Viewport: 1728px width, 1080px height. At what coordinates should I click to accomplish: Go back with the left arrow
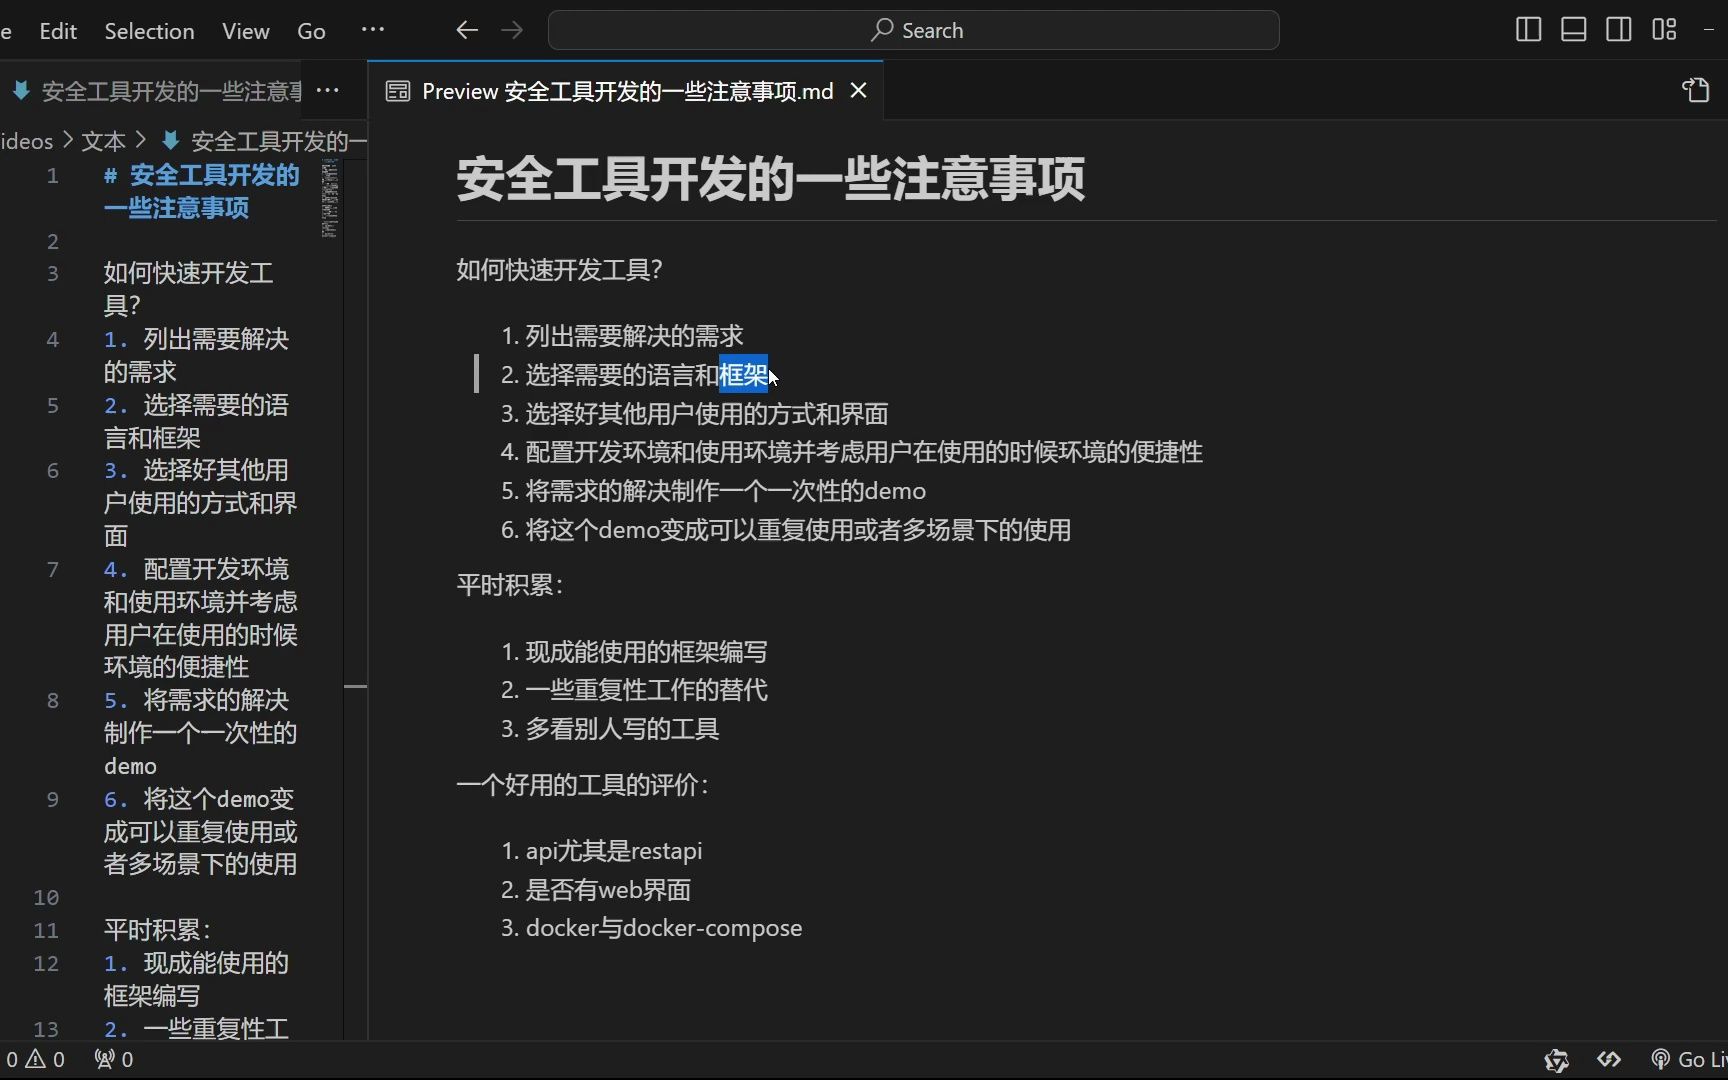[x=467, y=30]
